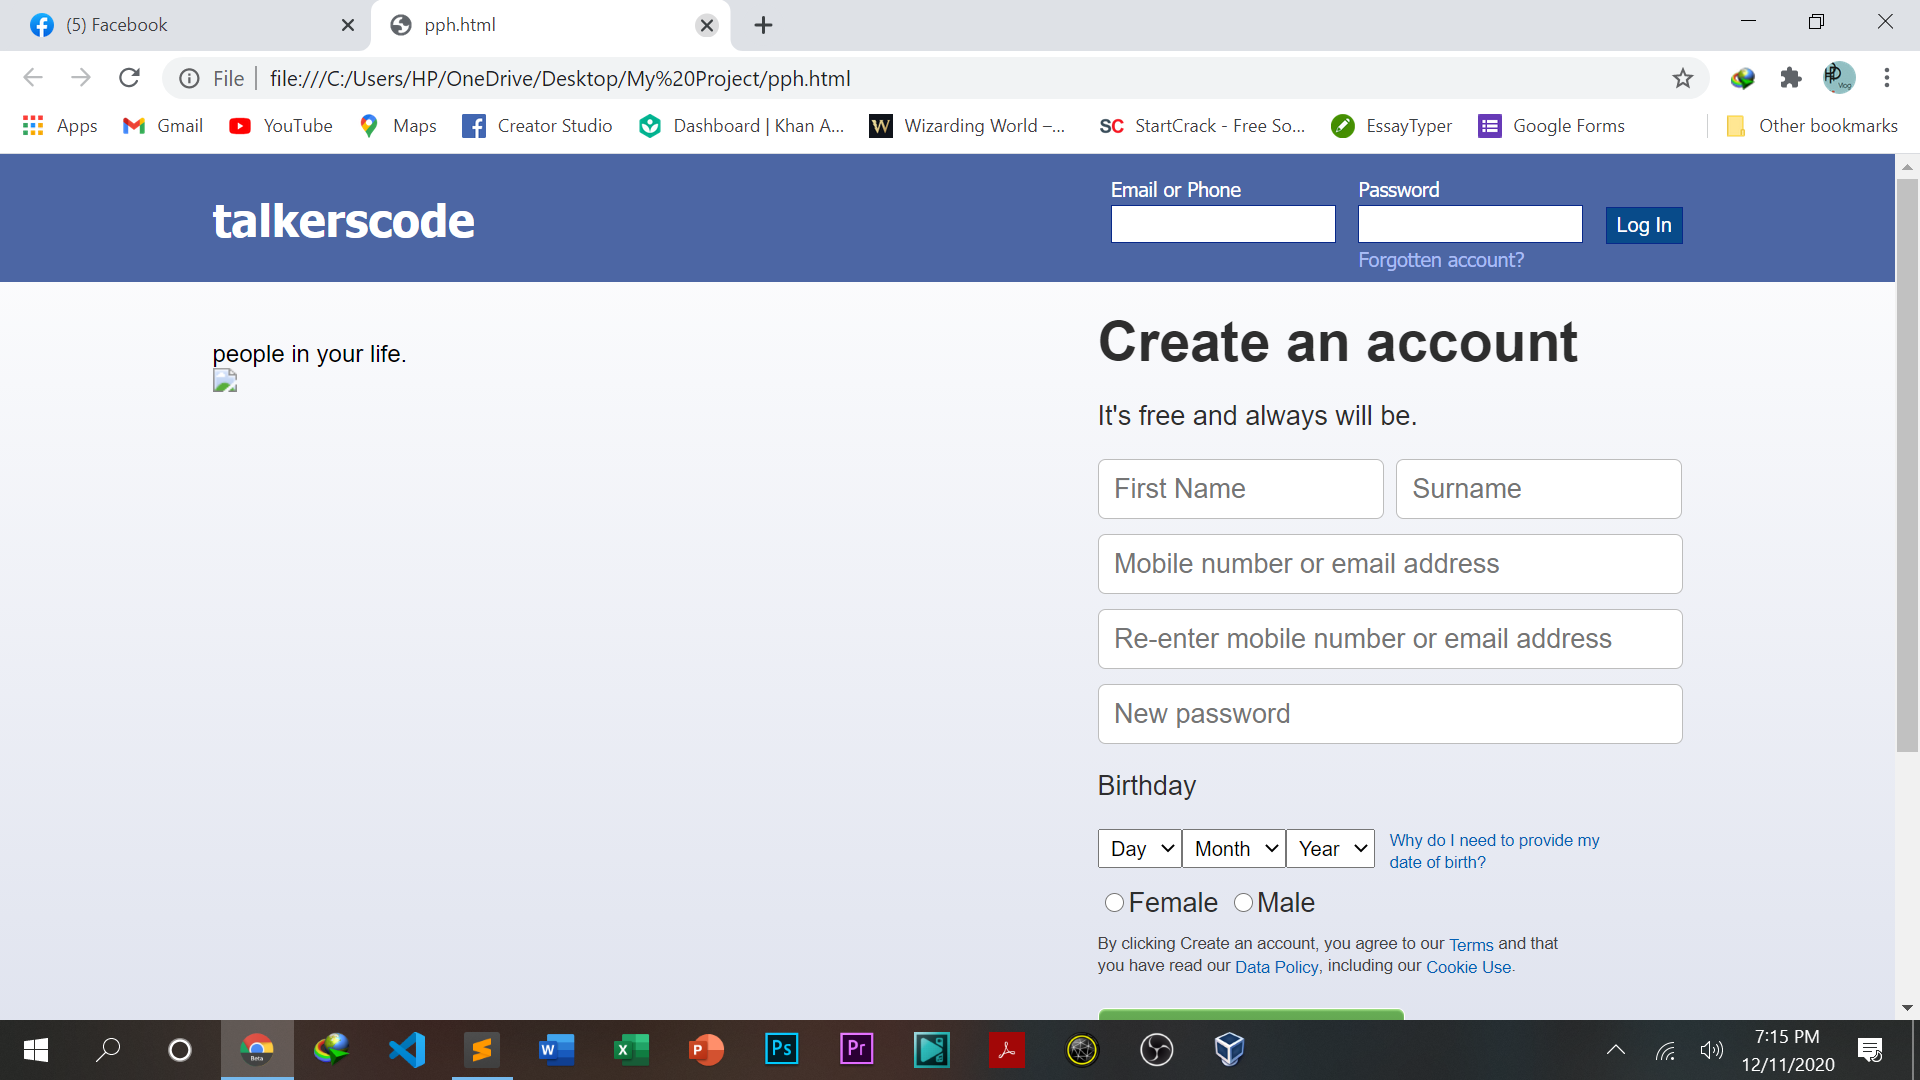Click the Log In button
The height and width of the screenshot is (1080, 1920).
(1643, 225)
